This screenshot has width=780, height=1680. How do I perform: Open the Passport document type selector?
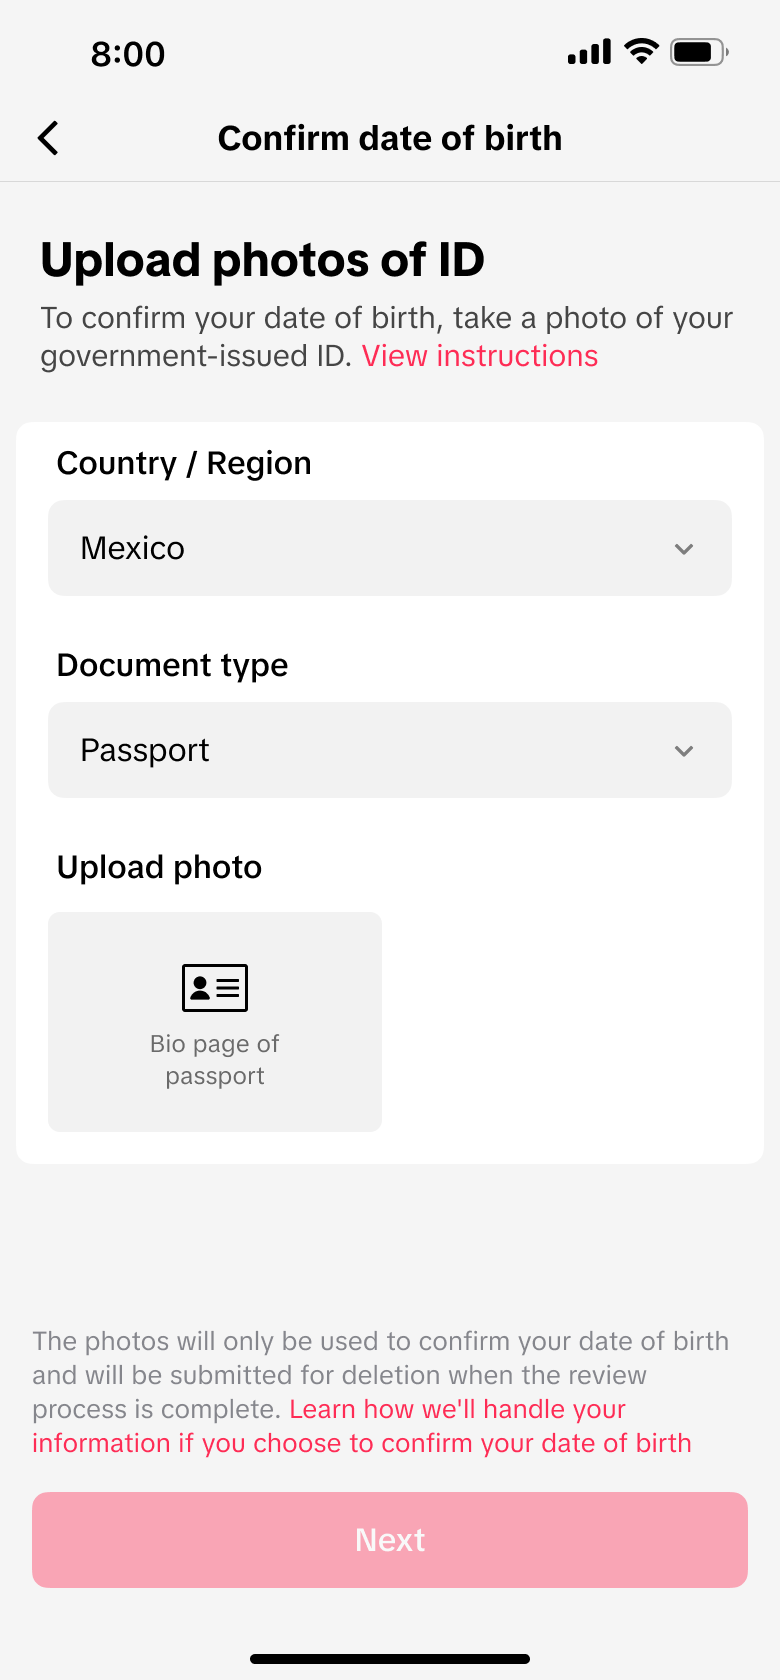coord(389,750)
